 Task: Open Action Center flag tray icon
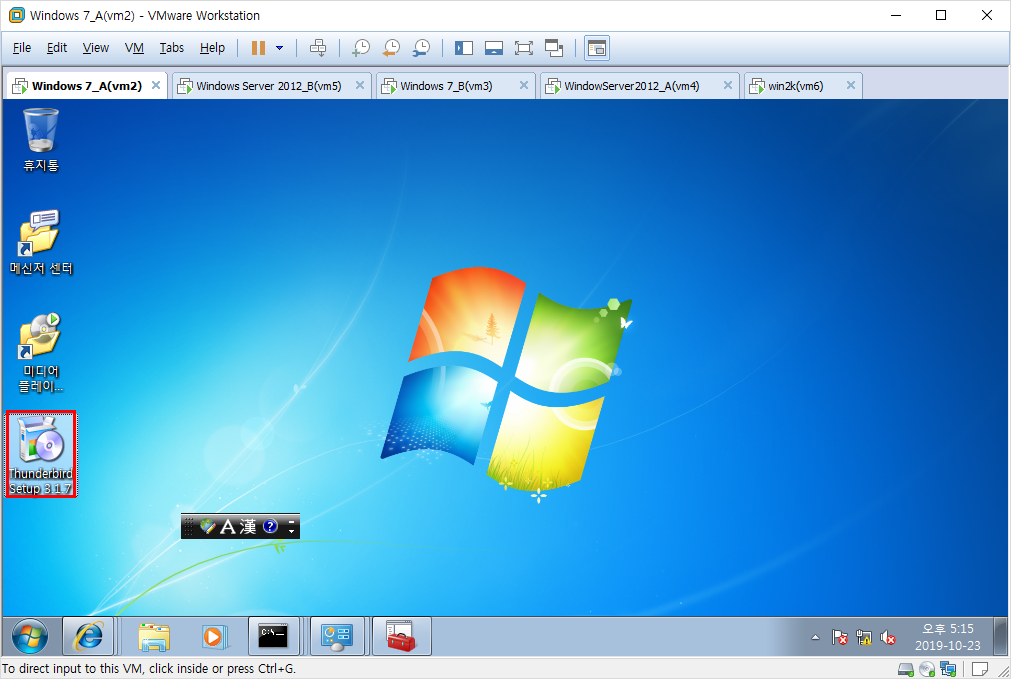839,637
